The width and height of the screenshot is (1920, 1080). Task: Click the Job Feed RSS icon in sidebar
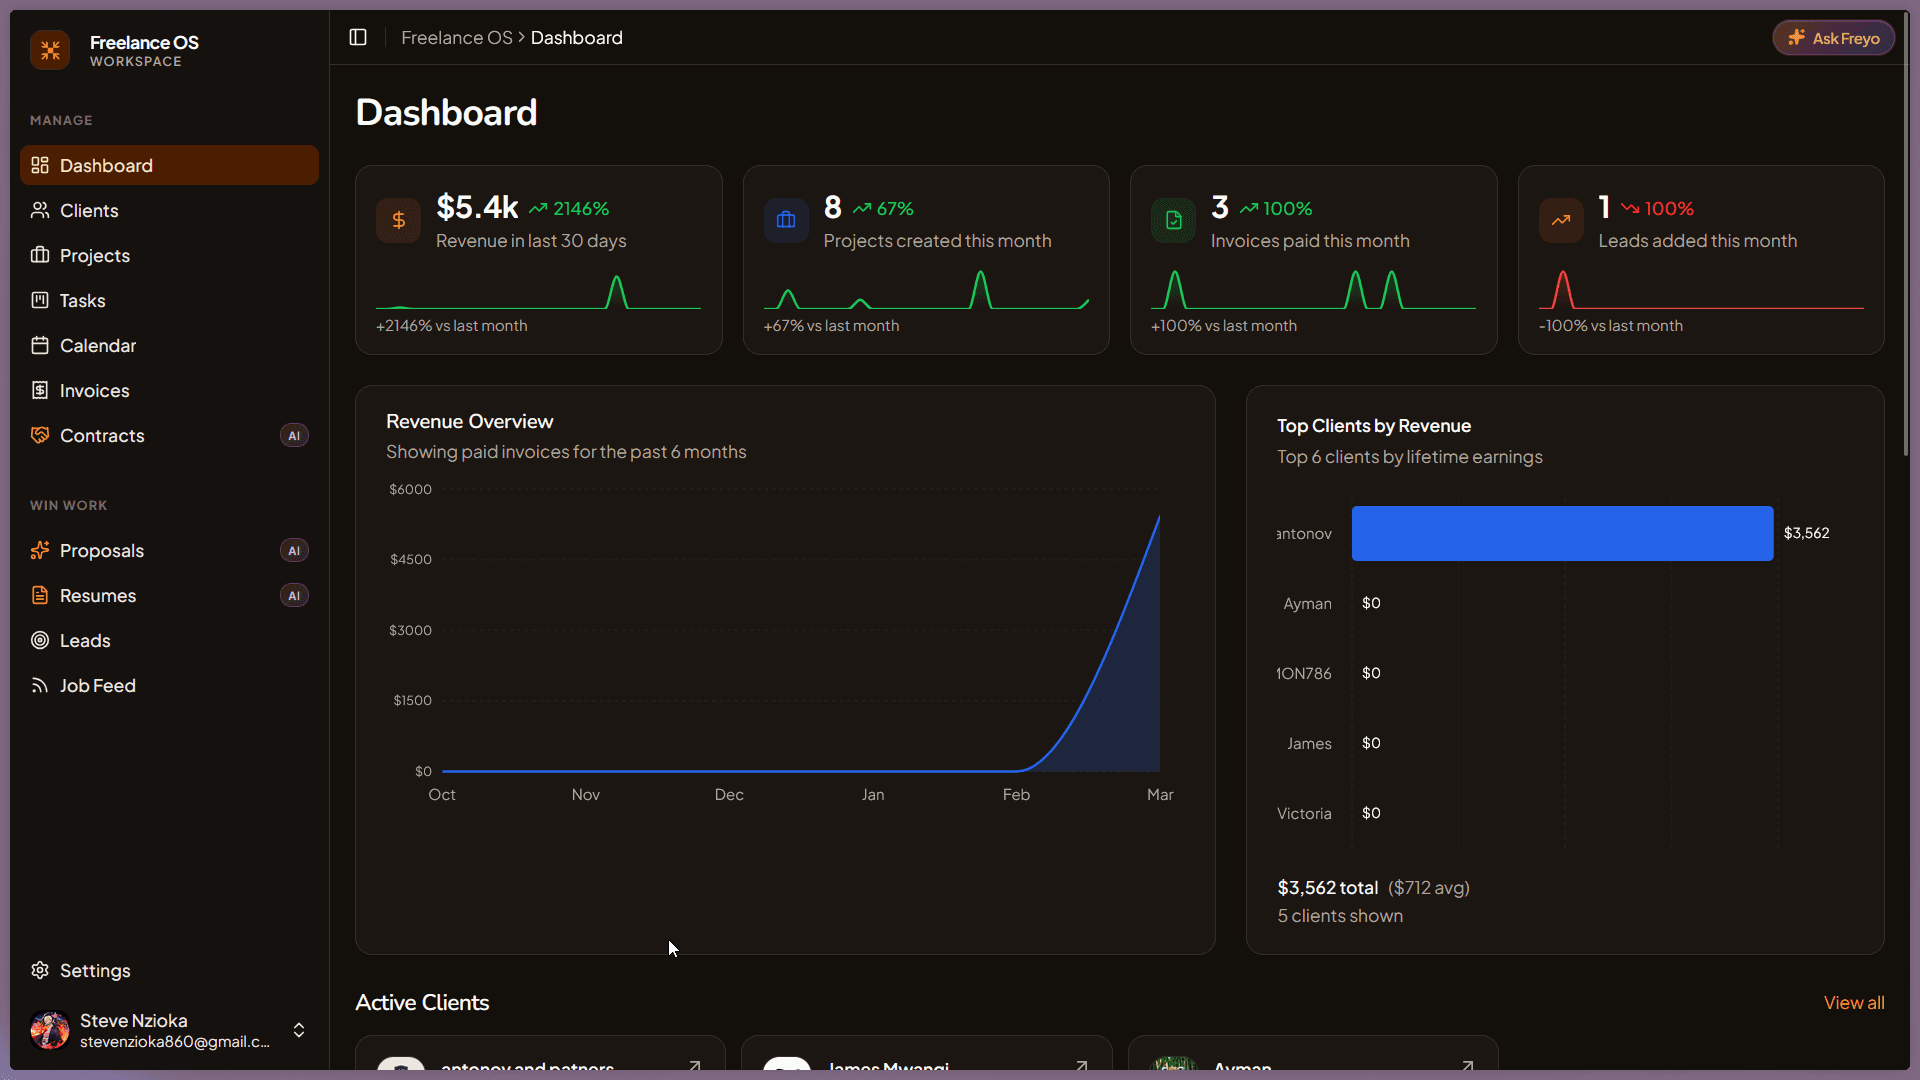39,685
